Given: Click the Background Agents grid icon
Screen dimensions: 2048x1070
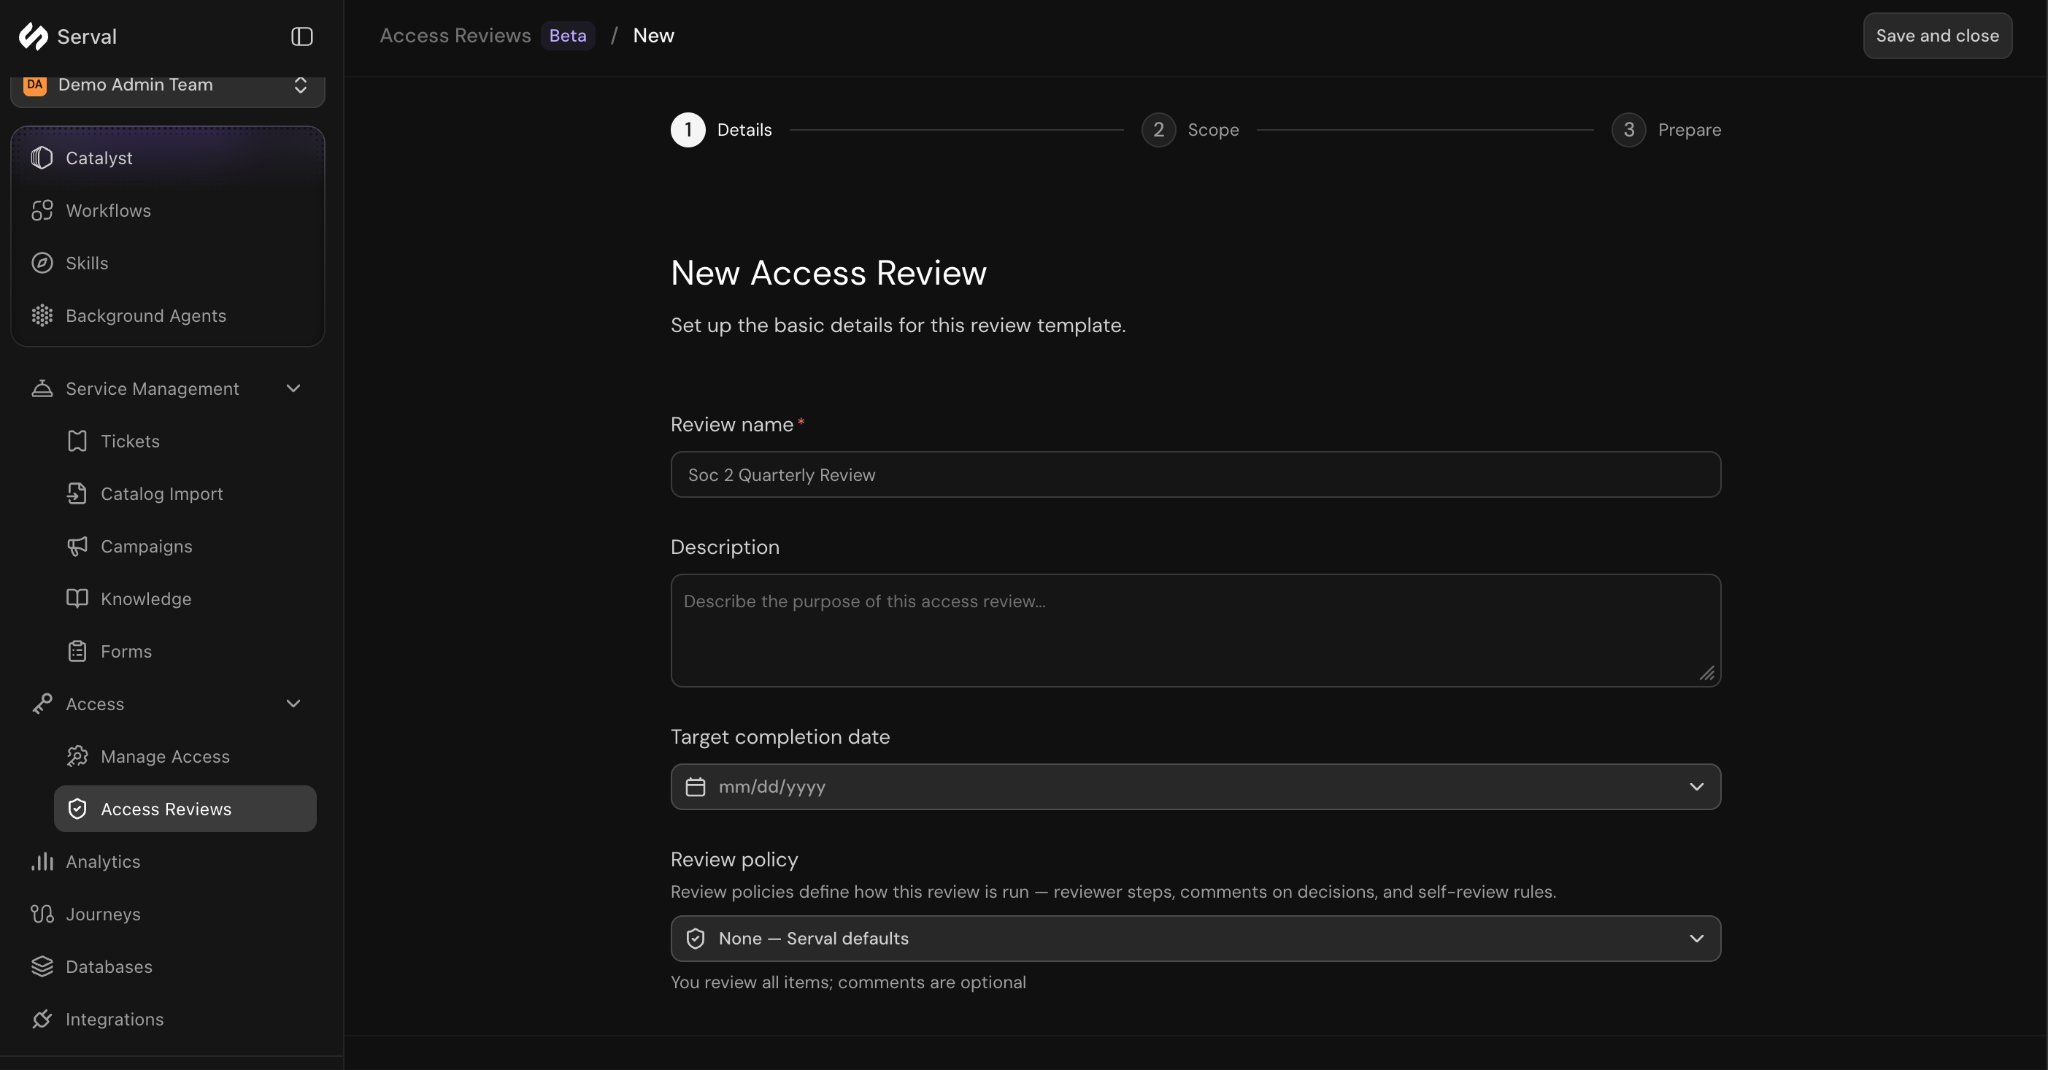Looking at the screenshot, I should pyautogui.click(x=42, y=315).
